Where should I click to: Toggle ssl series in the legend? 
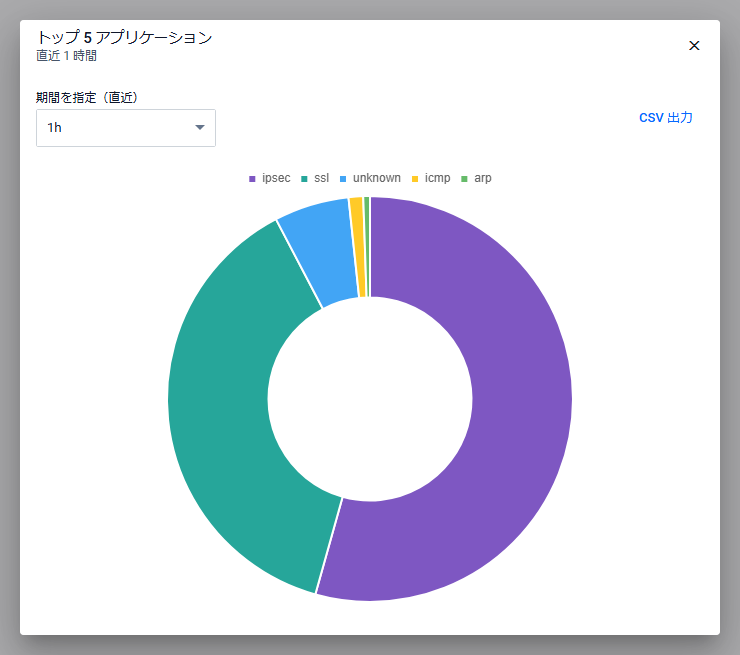pos(321,178)
